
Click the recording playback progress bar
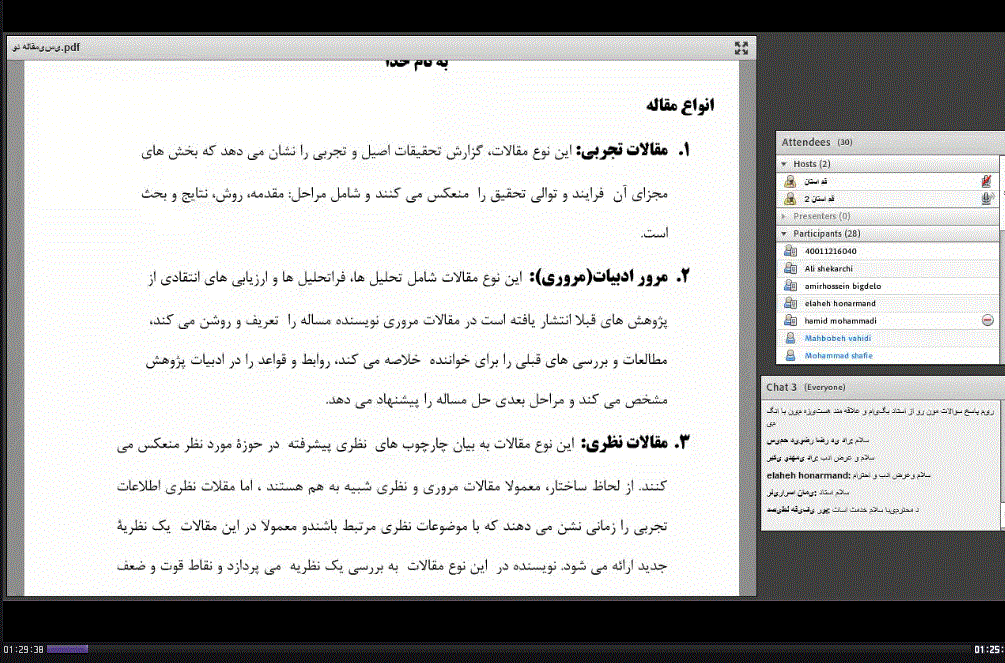[500, 649]
